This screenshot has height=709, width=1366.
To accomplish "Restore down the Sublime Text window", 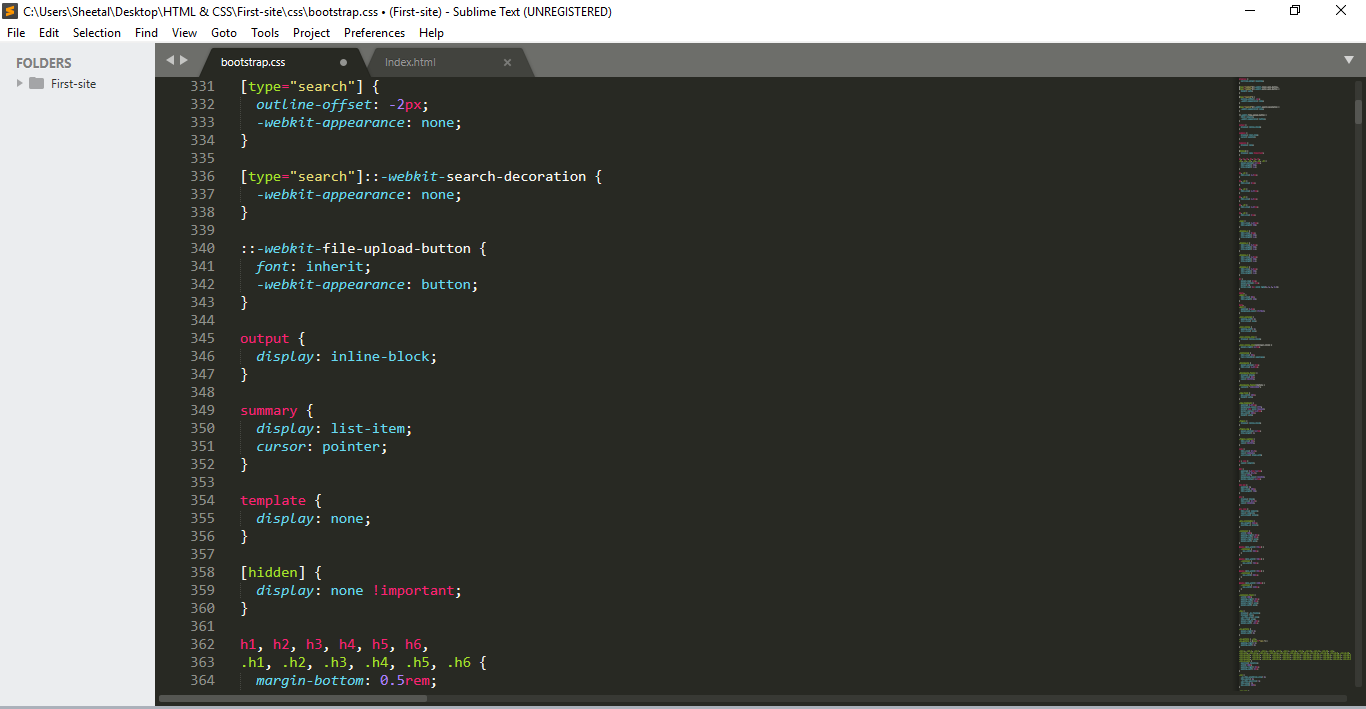I will (x=1295, y=11).
